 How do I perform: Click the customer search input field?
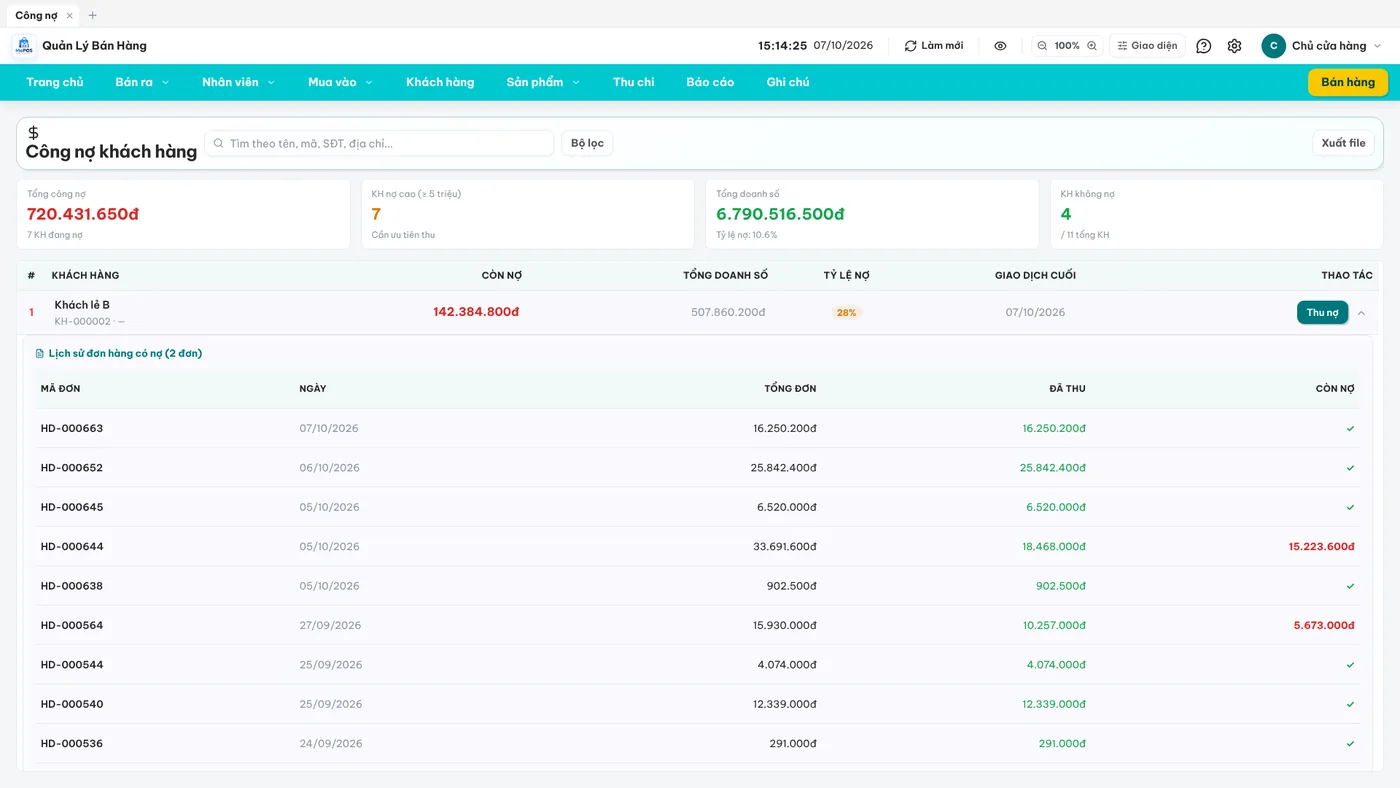point(379,143)
